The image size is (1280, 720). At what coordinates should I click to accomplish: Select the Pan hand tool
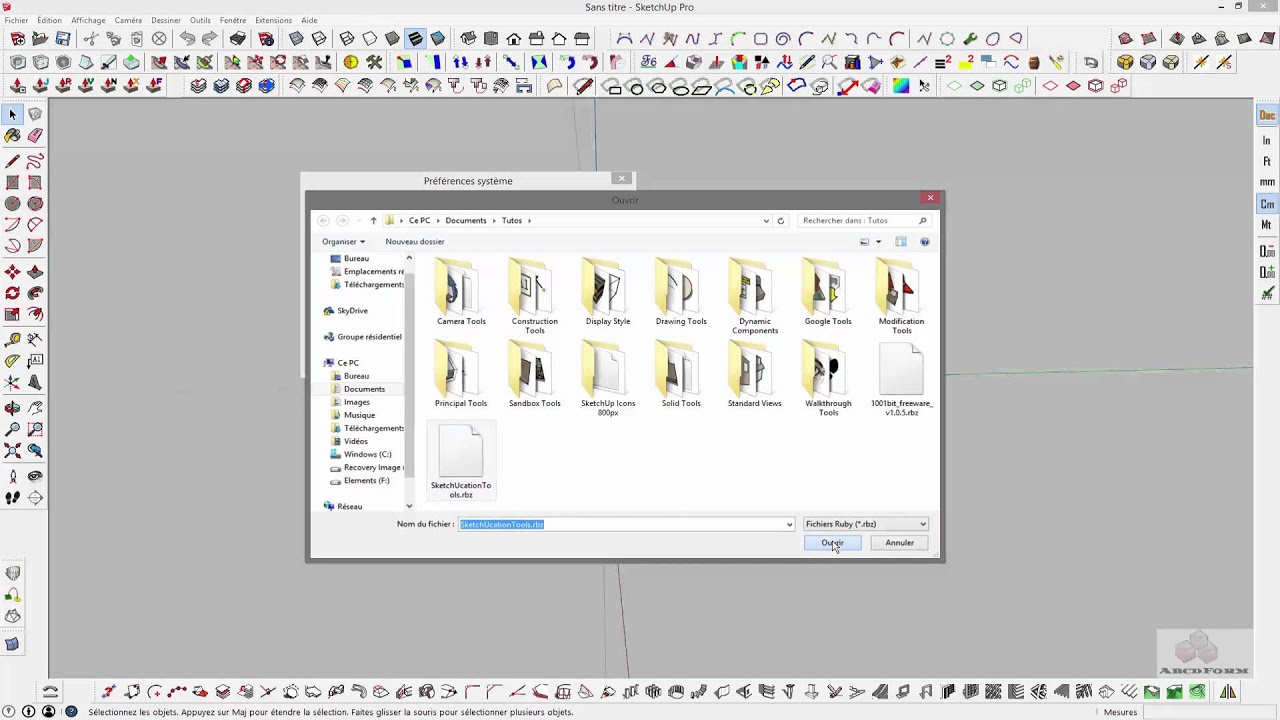(x=35, y=407)
